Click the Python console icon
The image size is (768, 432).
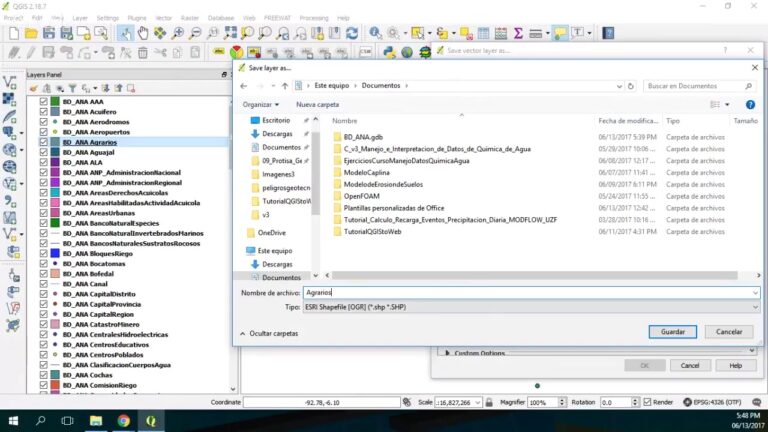click(389, 52)
